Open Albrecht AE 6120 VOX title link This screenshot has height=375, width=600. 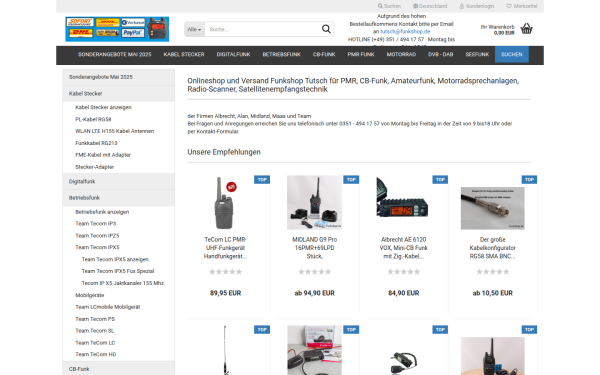tap(404, 248)
